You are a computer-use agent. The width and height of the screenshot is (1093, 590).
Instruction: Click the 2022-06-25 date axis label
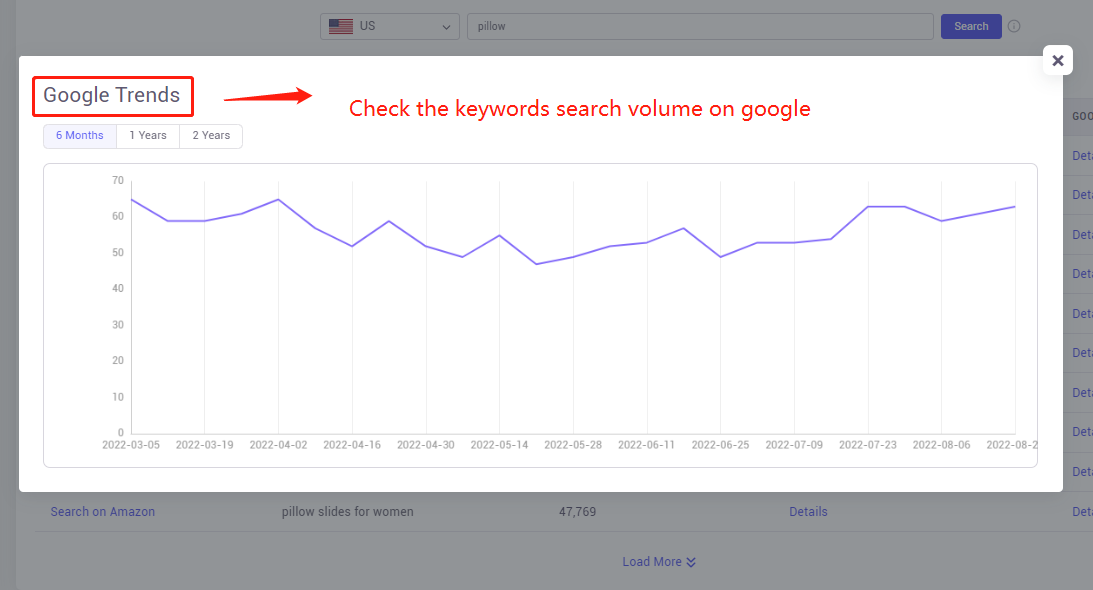720,445
